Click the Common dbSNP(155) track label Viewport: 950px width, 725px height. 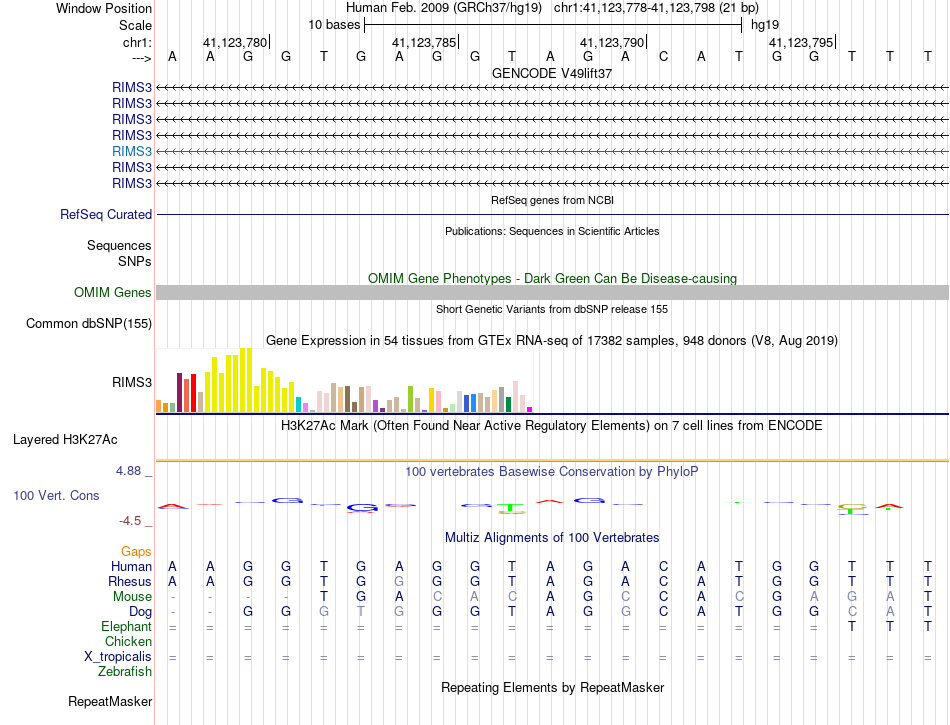(x=89, y=323)
